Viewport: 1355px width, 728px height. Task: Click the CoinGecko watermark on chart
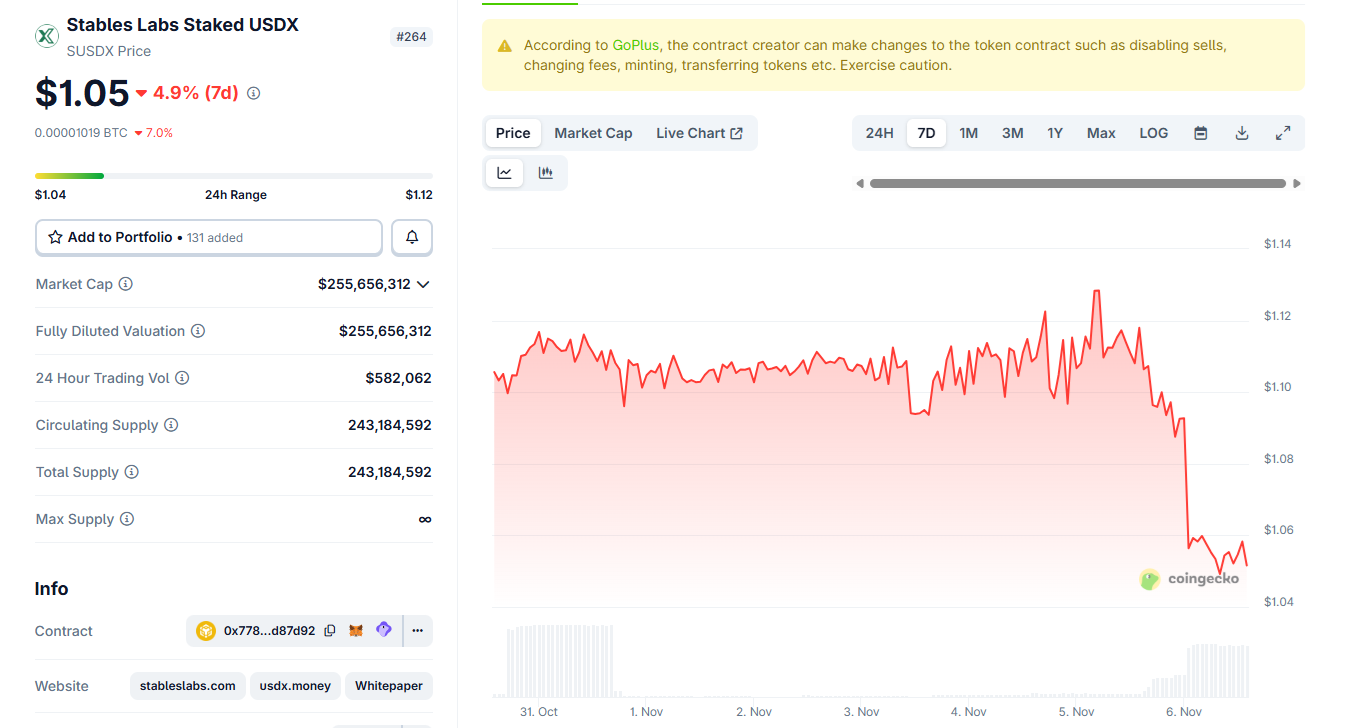pos(1190,578)
